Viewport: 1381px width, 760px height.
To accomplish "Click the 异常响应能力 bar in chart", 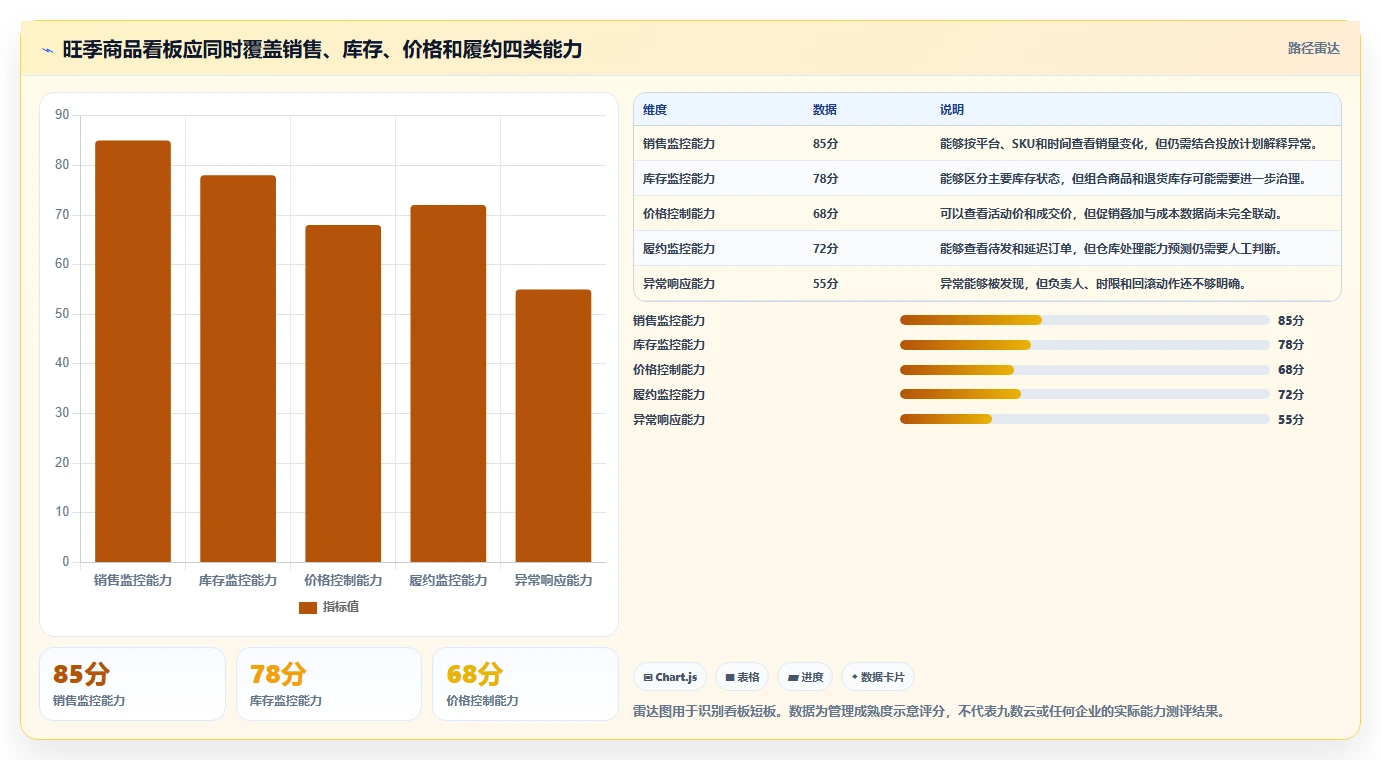I will [553, 426].
